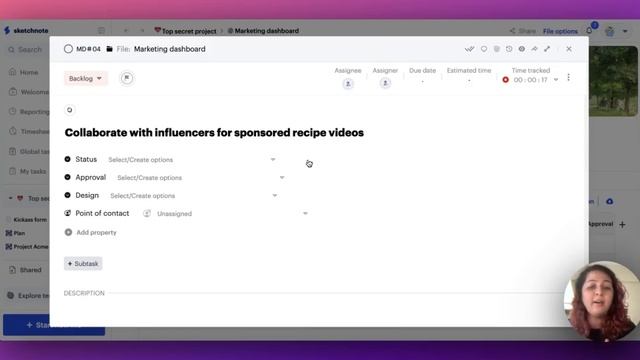640x360 pixels.
Task: Expand the account dropdown arrow at top right
Action: (x=625, y=31)
